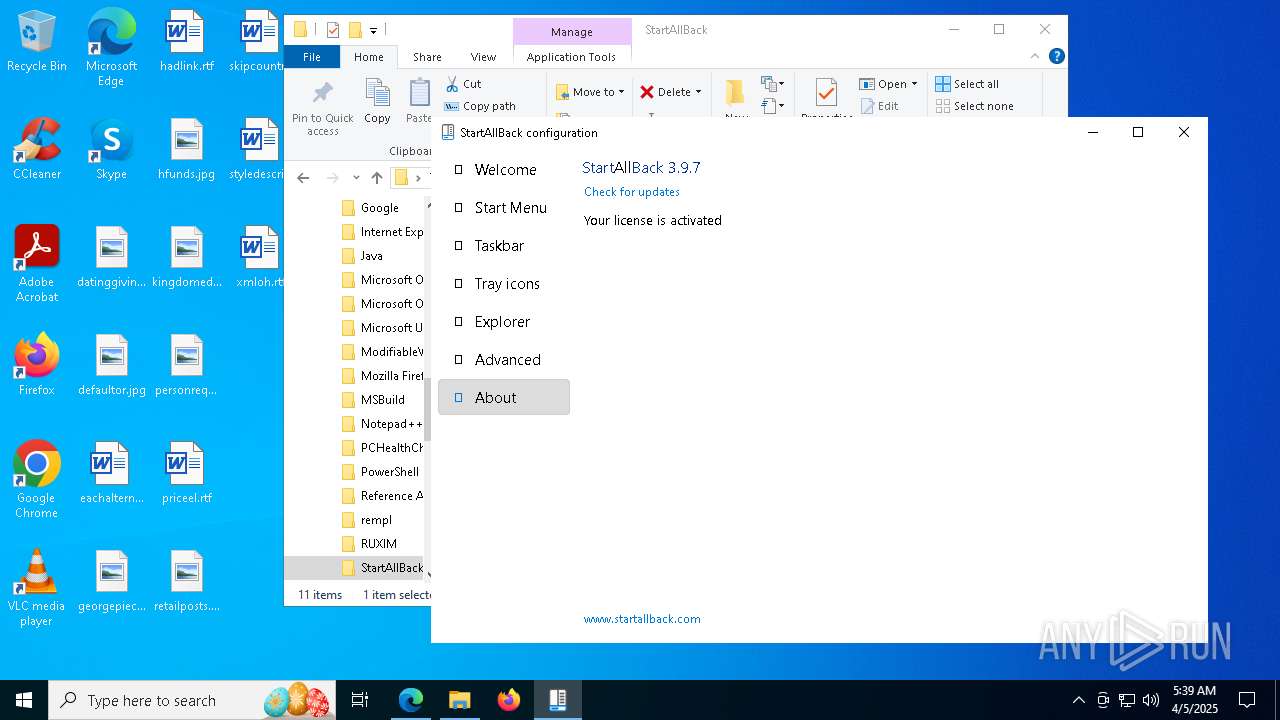Viewport: 1280px width, 720px height.
Task: Select the VLC media player icon
Action: pos(37,588)
